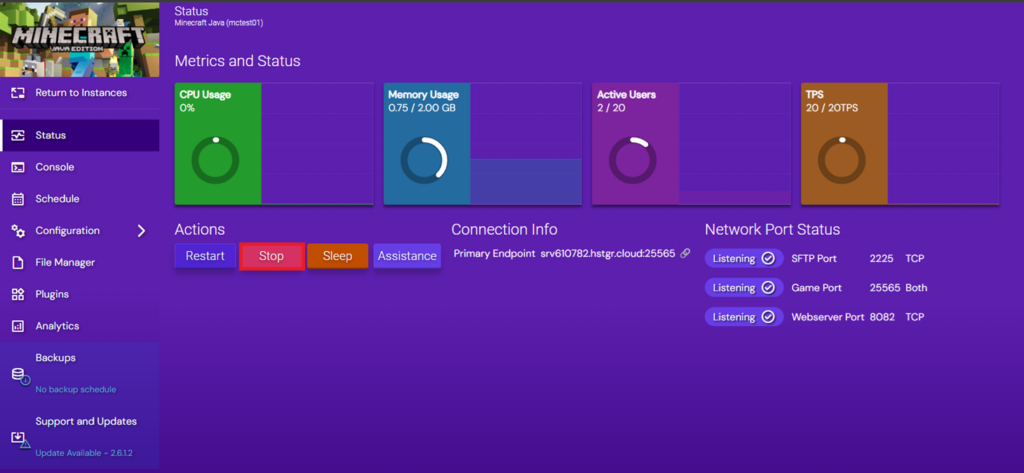Open the Console menu item
The height and width of the screenshot is (473, 1024).
click(80, 167)
